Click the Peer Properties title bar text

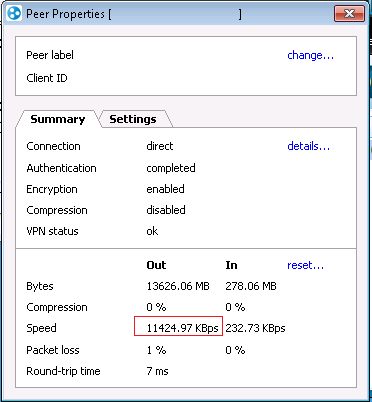pos(65,14)
